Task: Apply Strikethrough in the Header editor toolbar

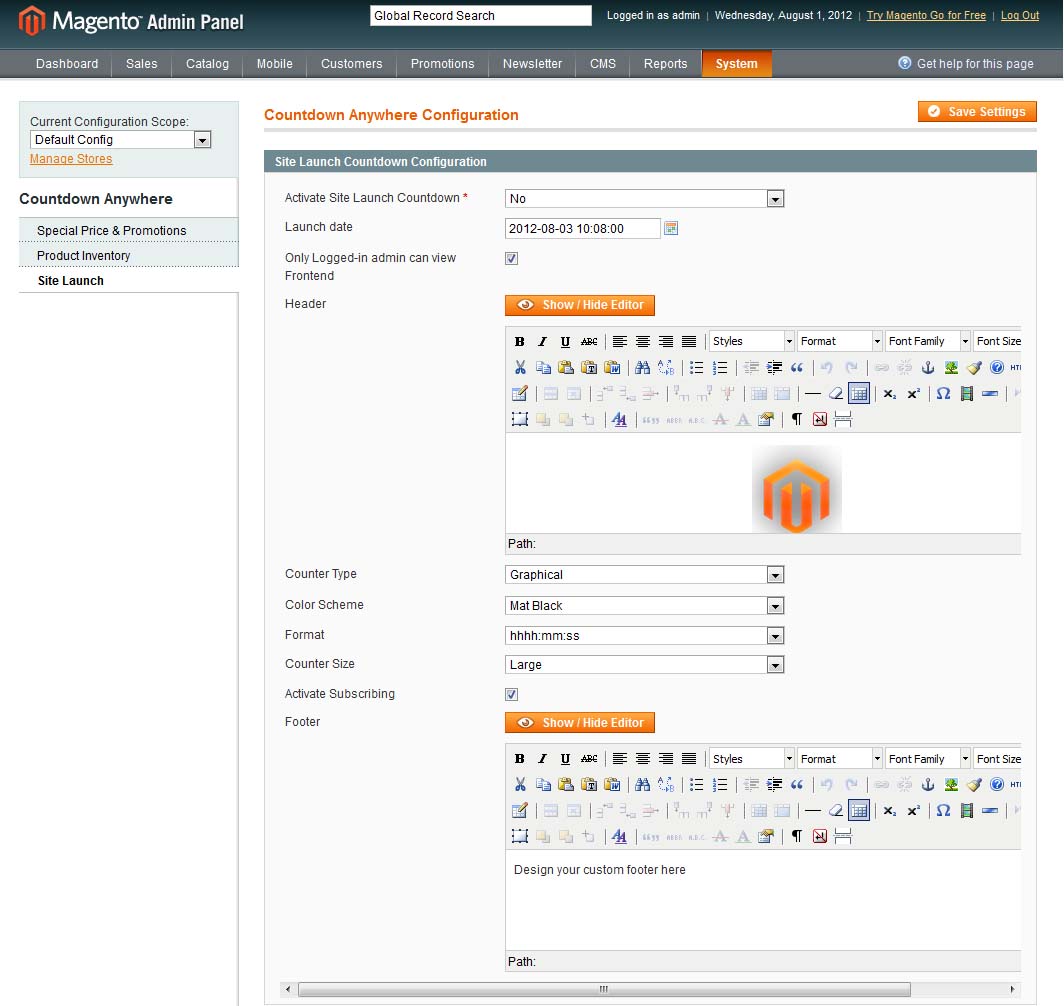Action: [x=589, y=341]
